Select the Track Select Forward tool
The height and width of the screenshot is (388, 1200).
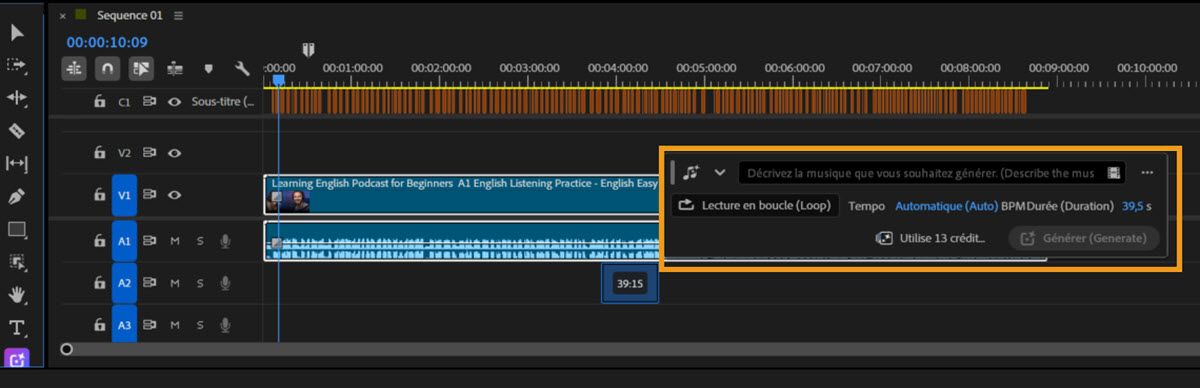17,64
